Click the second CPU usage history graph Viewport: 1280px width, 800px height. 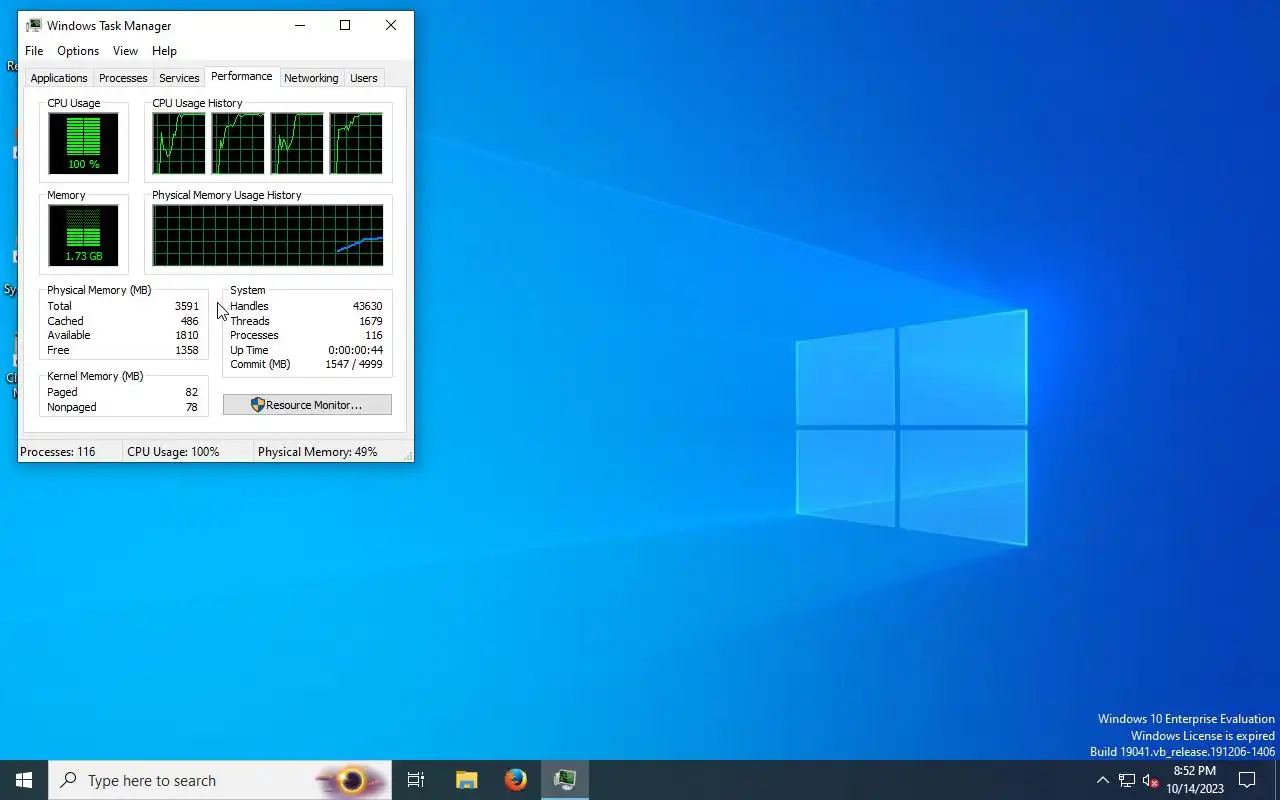[238, 143]
